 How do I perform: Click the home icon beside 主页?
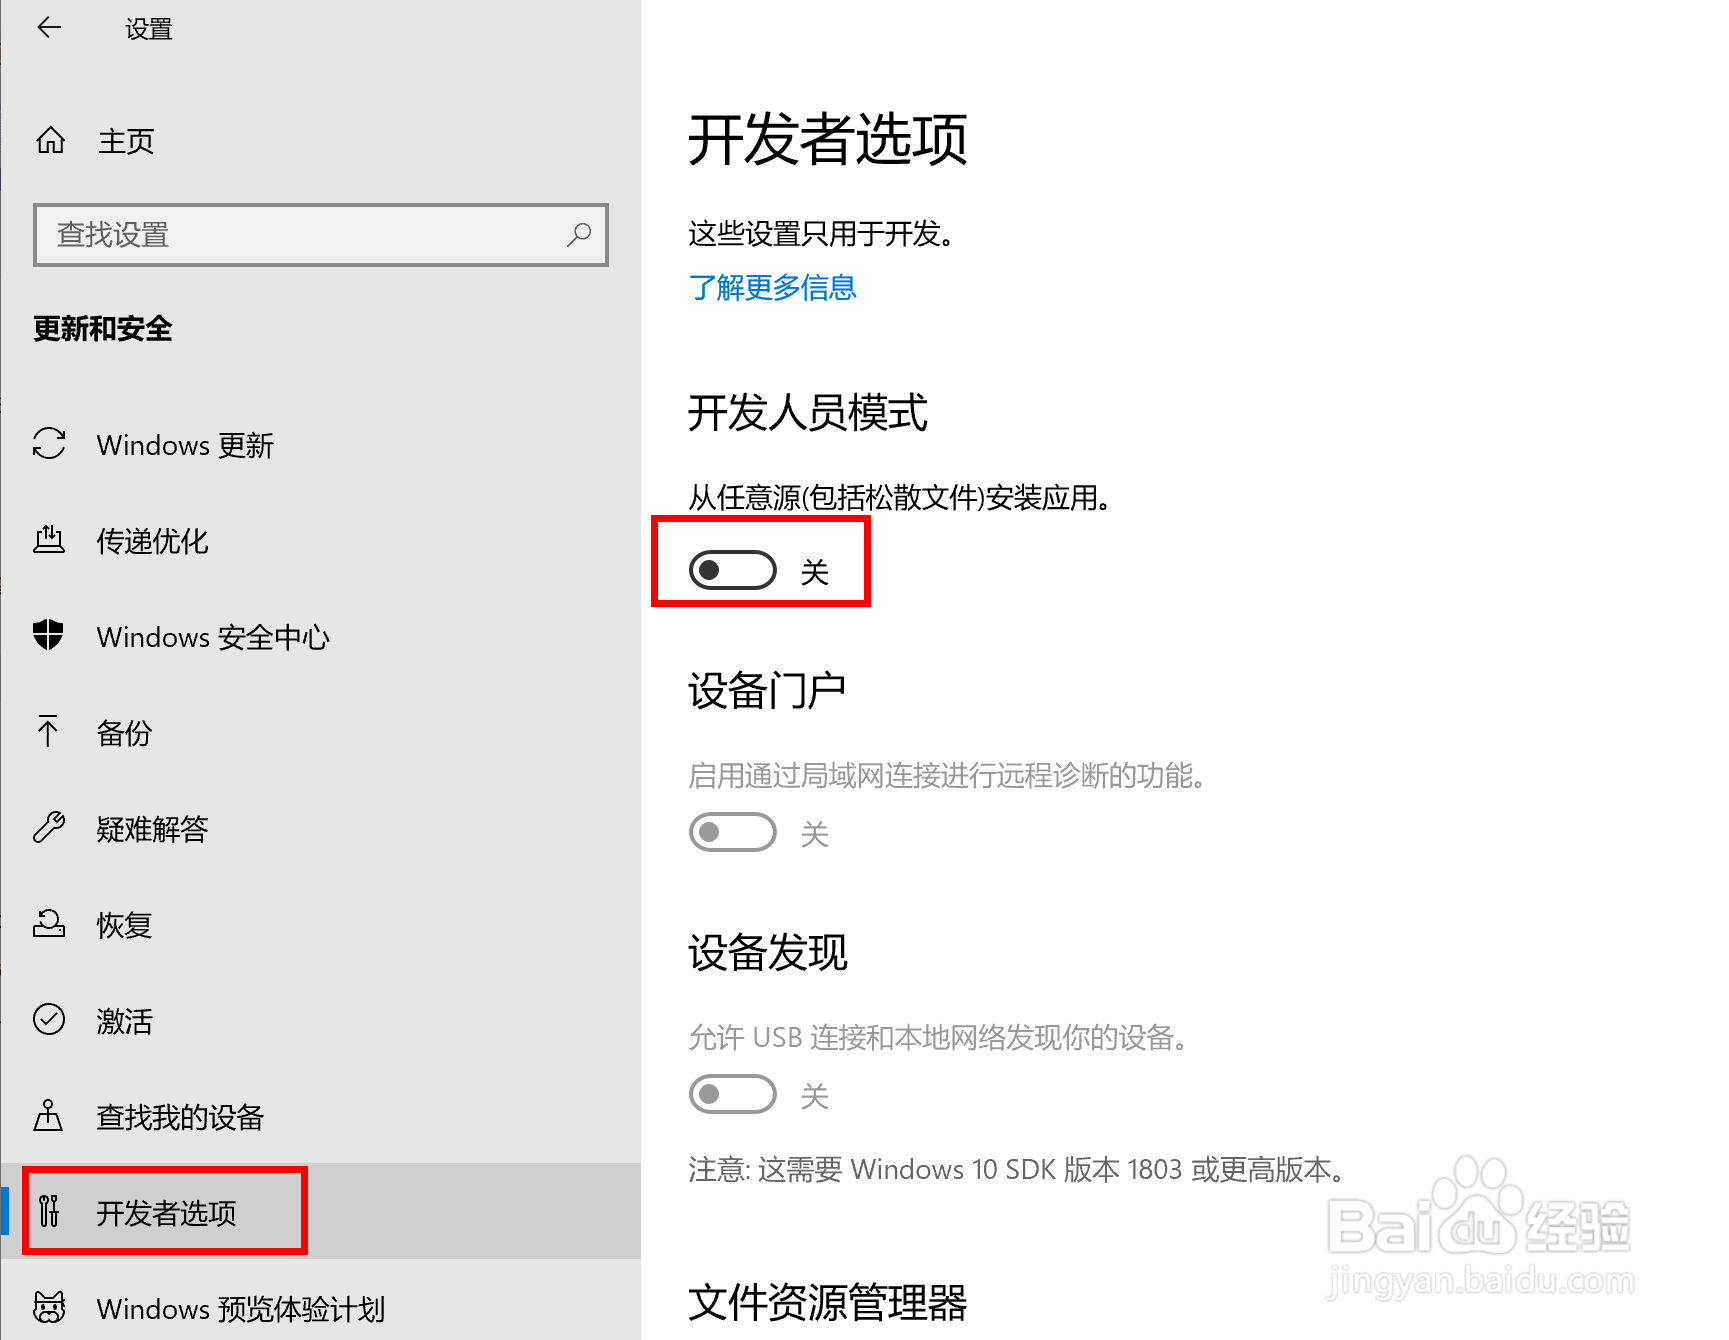[x=50, y=141]
